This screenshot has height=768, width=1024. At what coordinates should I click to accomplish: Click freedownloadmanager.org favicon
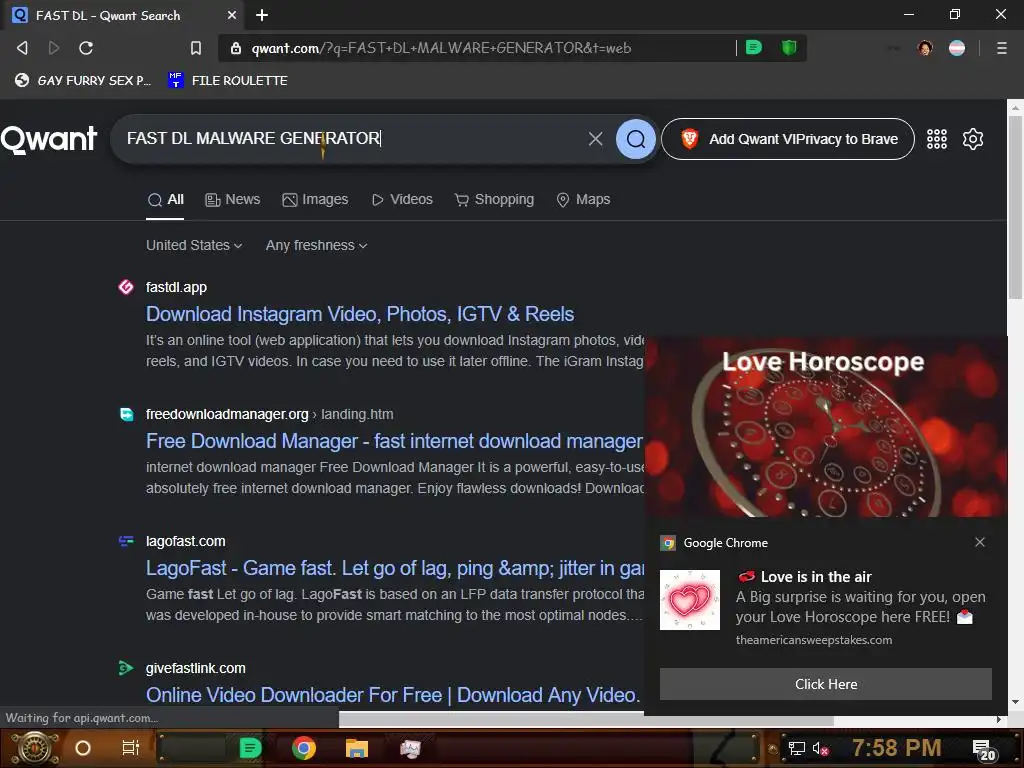[127, 414]
